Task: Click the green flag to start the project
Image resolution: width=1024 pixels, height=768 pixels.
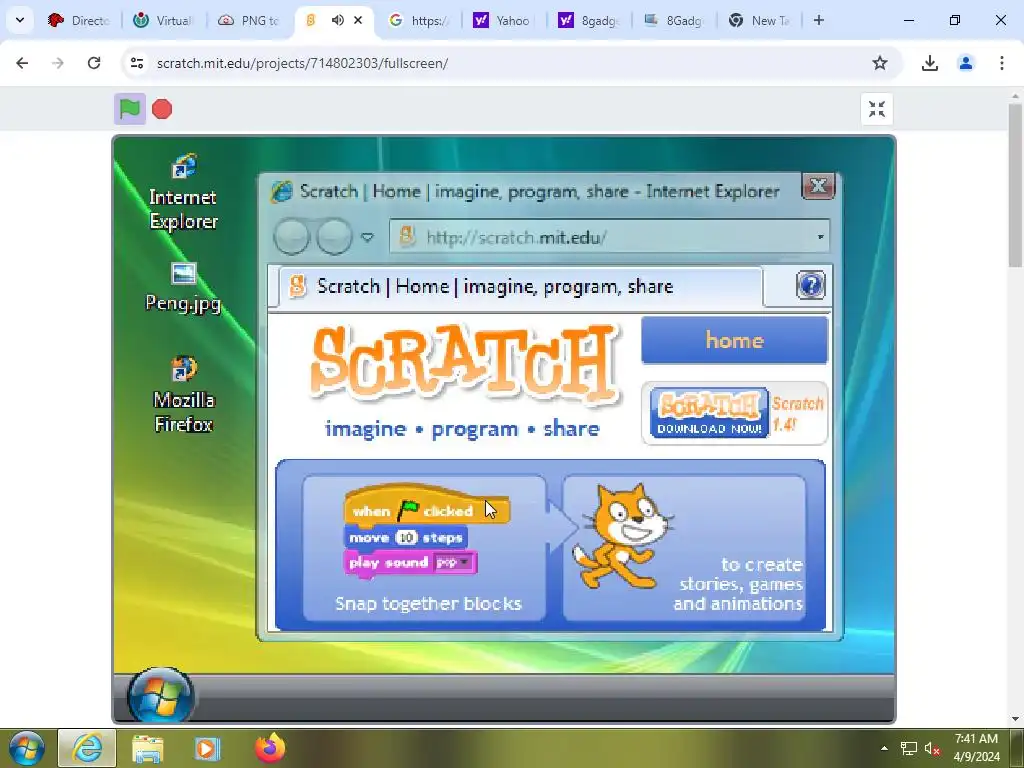Action: pyautogui.click(x=129, y=109)
